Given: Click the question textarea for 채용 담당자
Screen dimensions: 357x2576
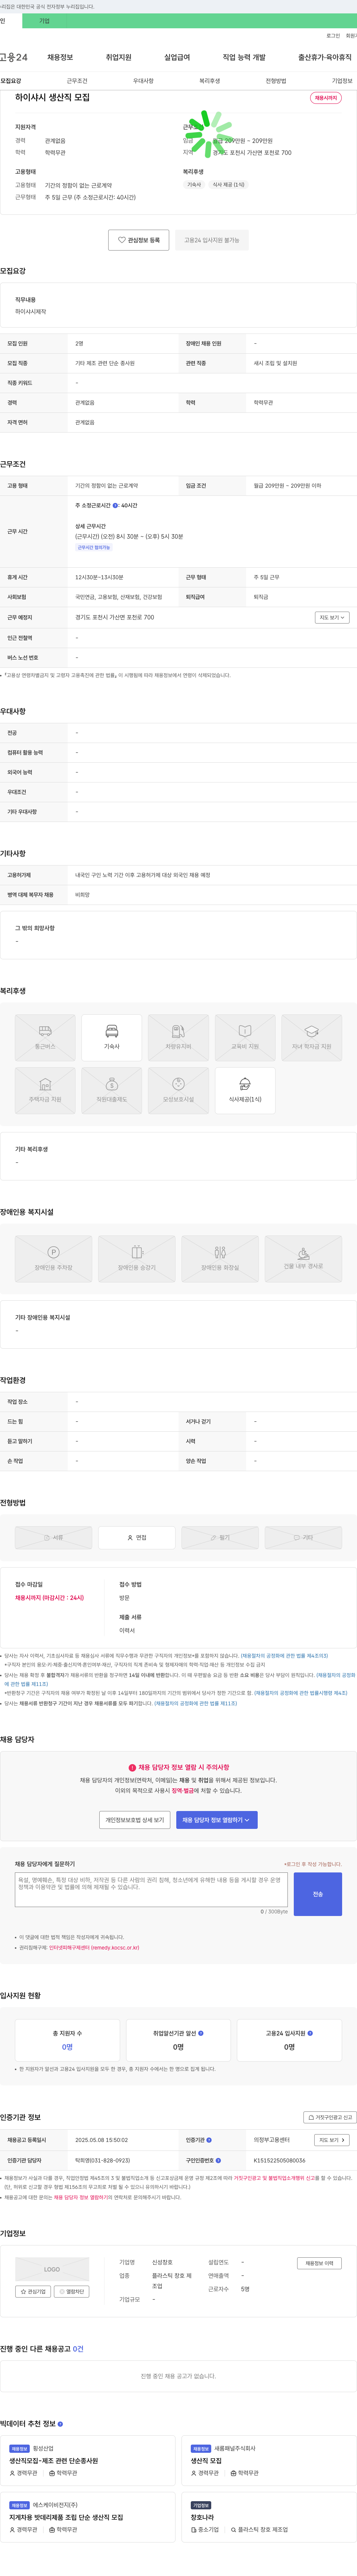Looking at the screenshot, I should [x=151, y=1889].
